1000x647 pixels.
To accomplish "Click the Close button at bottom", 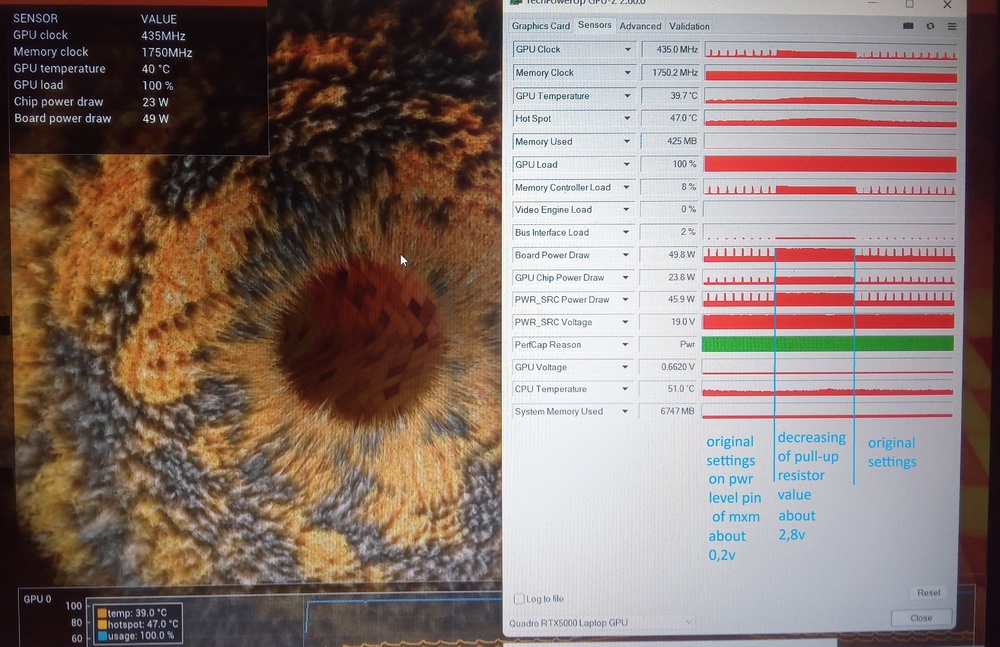I will [x=921, y=618].
